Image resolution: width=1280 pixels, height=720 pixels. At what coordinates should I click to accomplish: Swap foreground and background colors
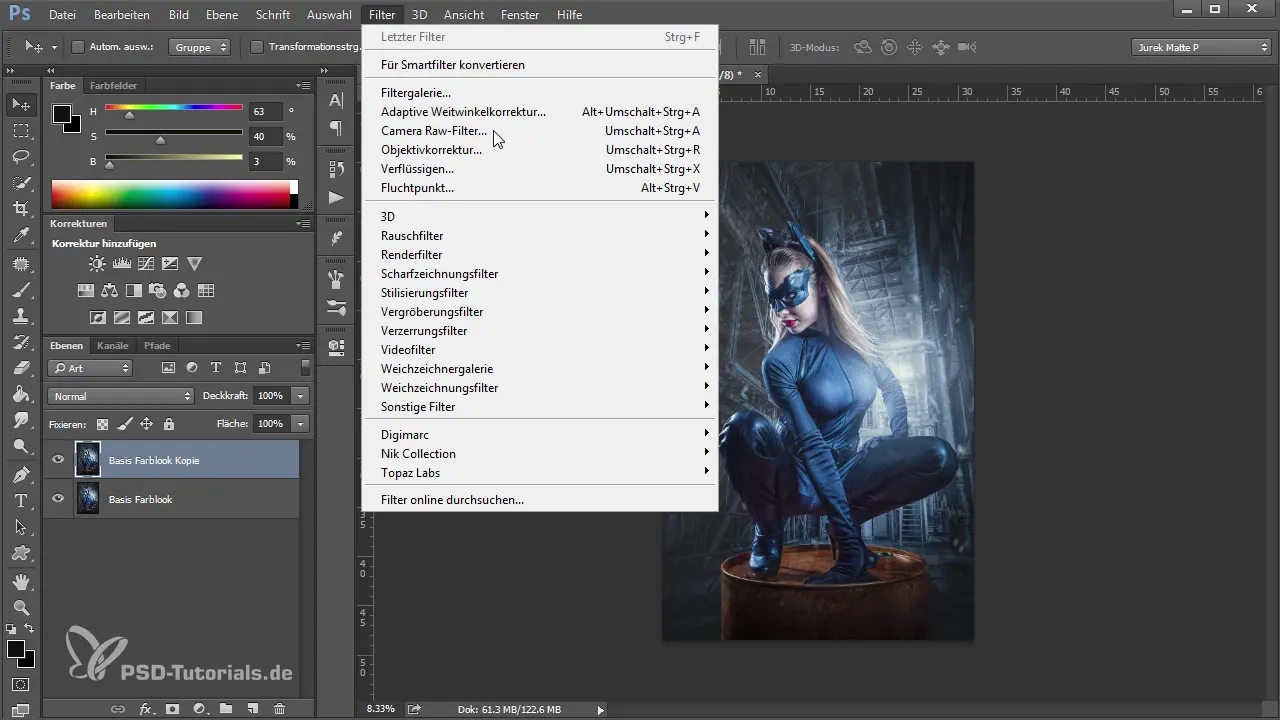click(29, 628)
